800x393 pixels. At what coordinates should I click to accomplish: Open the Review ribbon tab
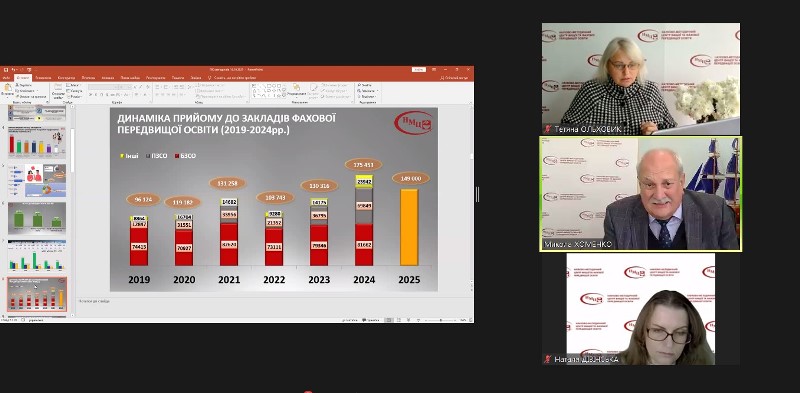click(155, 78)
